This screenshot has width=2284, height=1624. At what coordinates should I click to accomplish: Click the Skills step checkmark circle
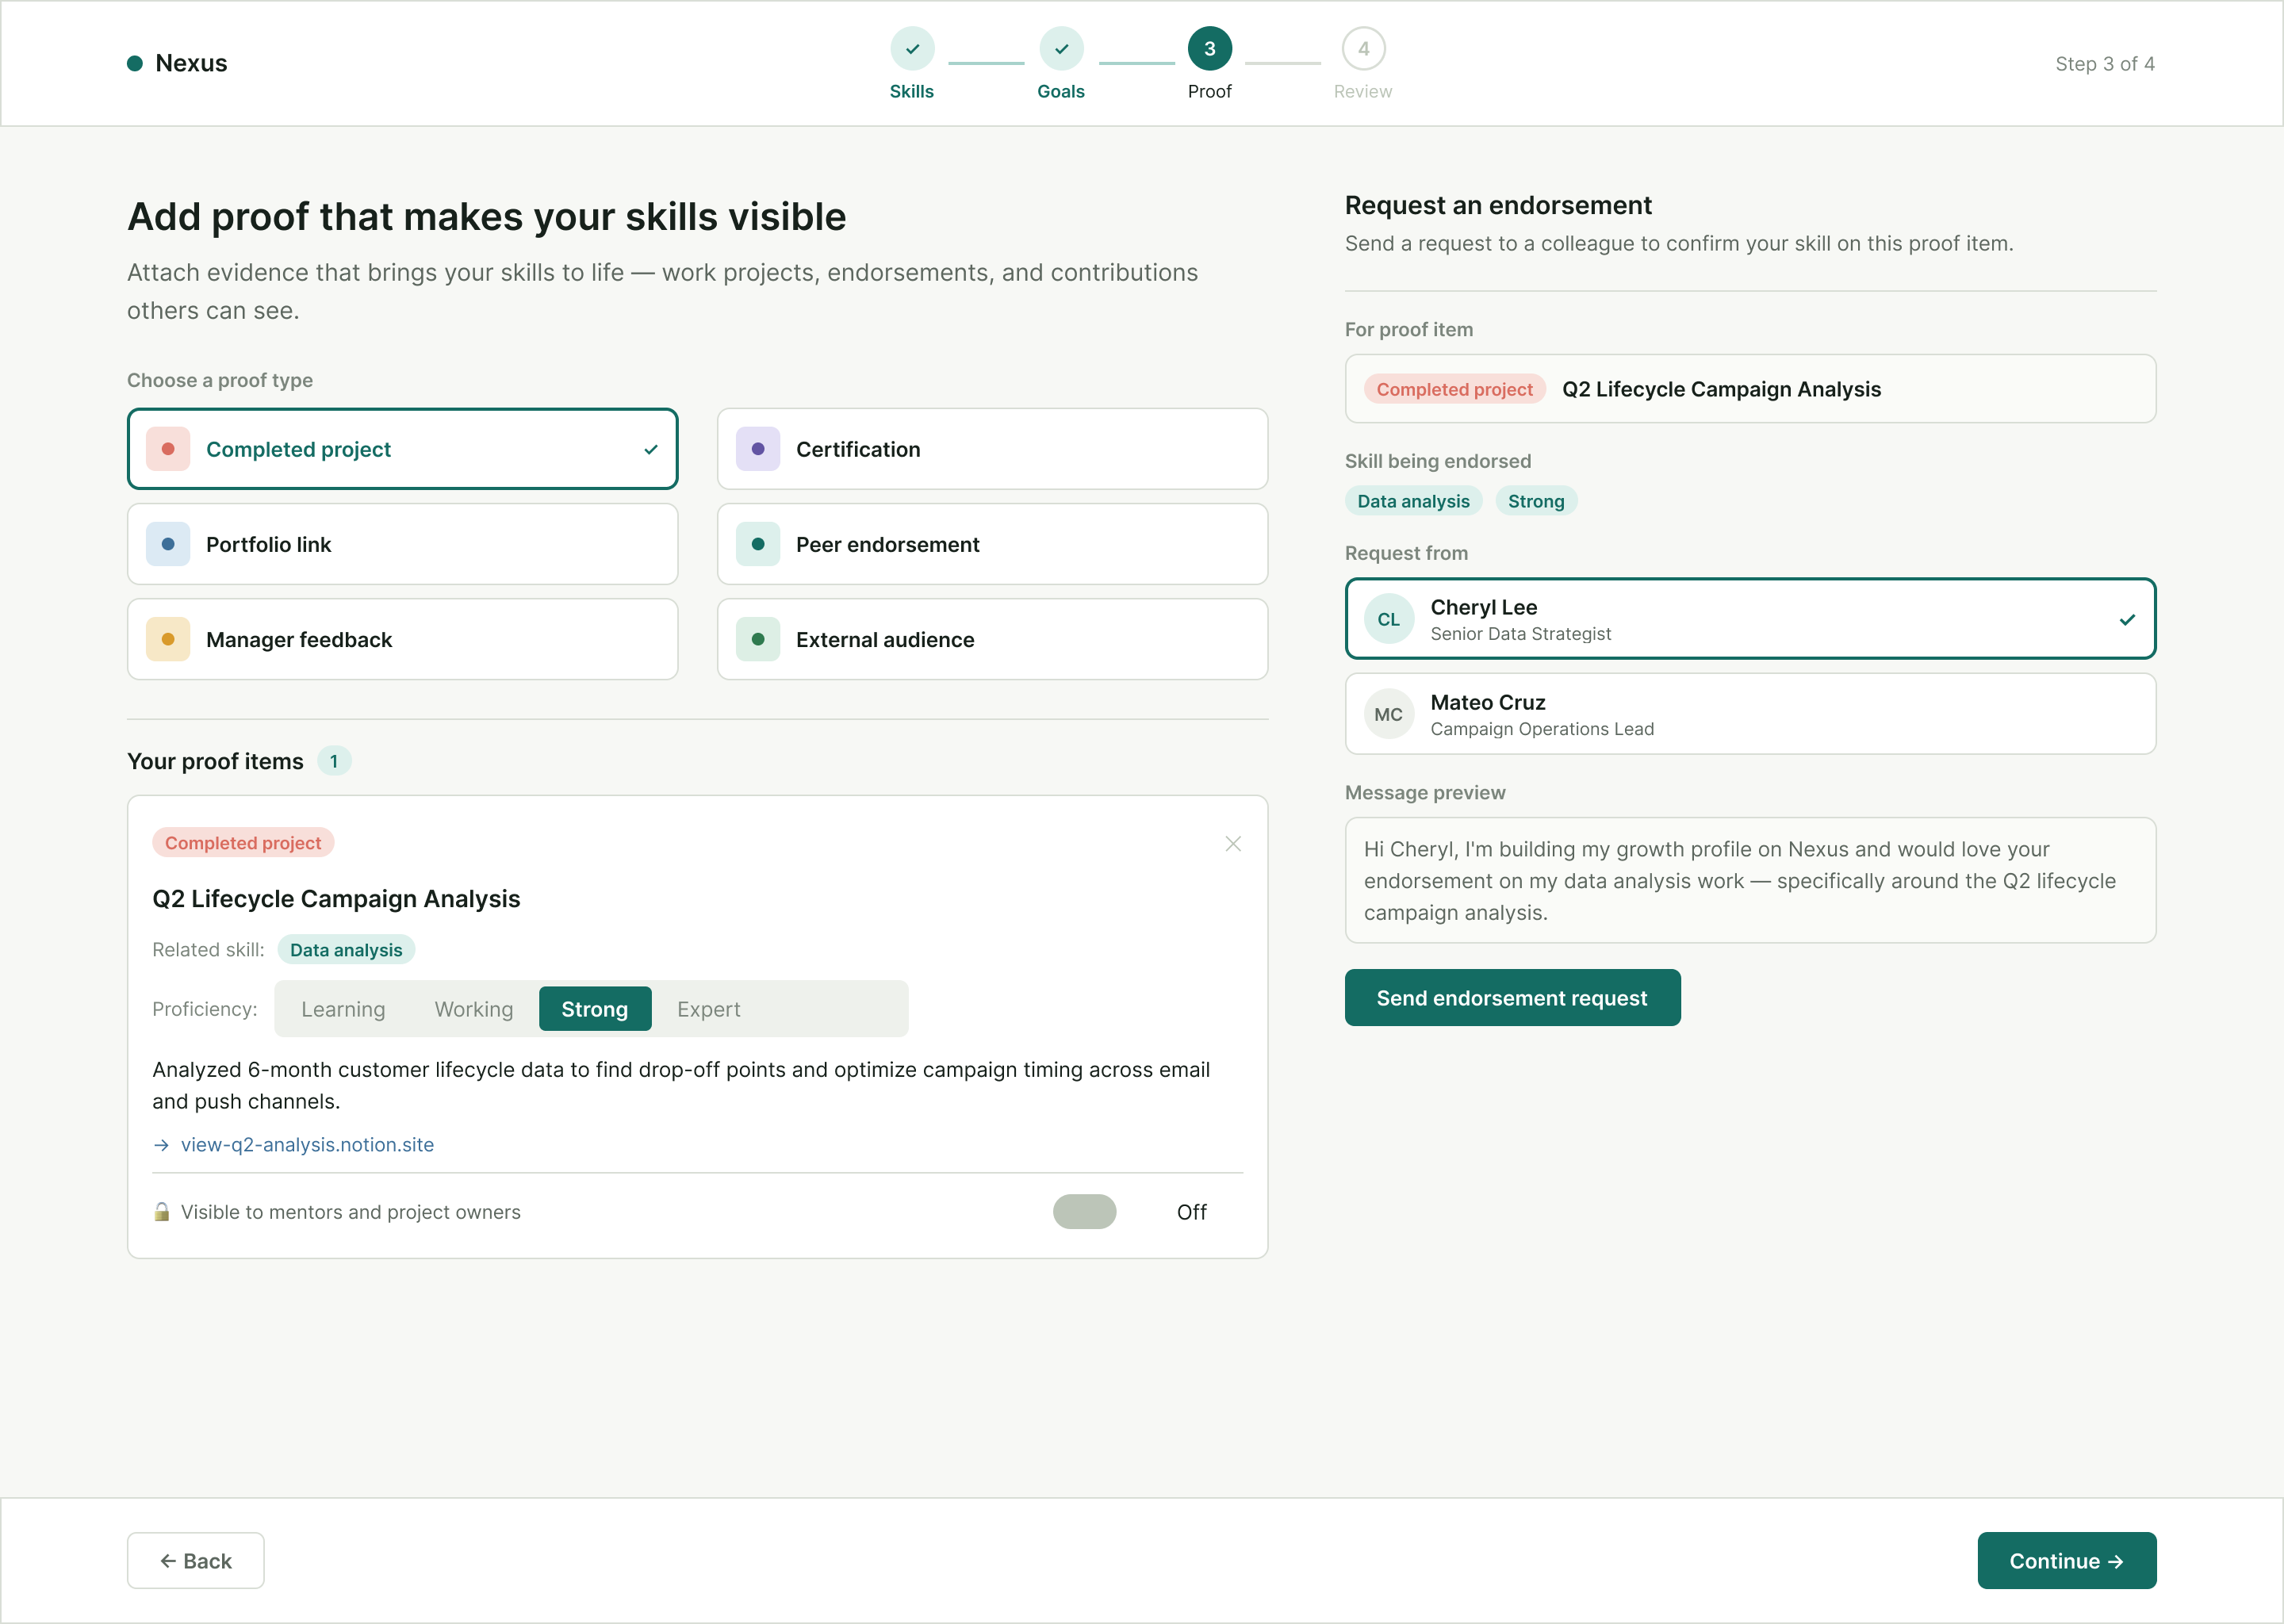click(912, 48)
